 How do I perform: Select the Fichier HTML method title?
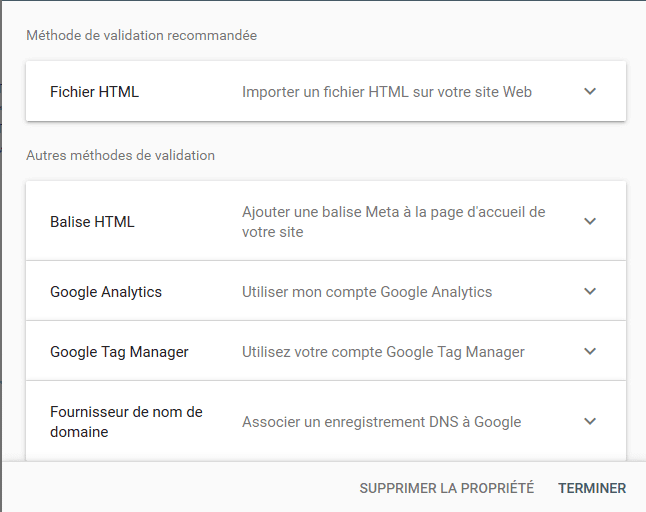click(94, 92)
